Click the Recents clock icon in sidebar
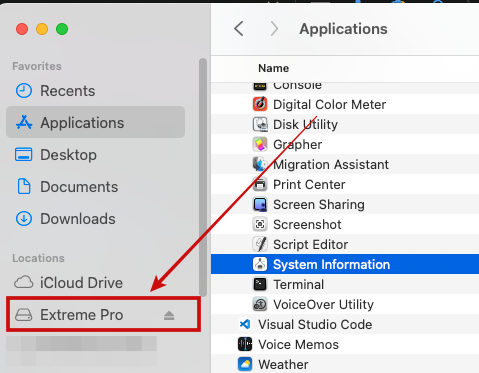 coord(24,91)
